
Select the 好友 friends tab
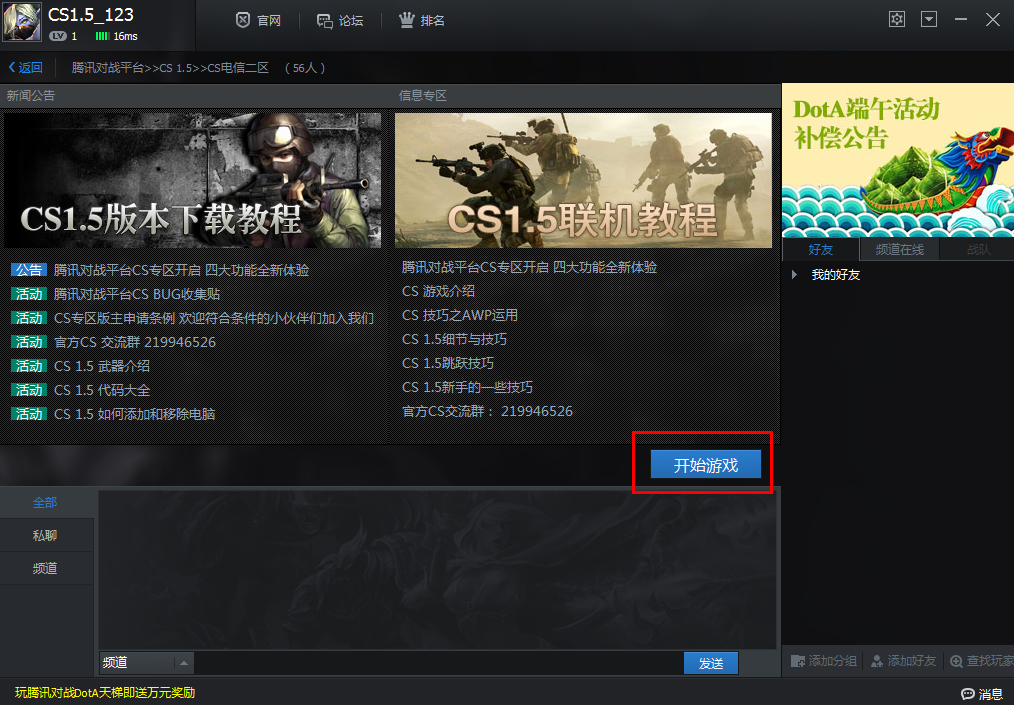tap(821, 249)
